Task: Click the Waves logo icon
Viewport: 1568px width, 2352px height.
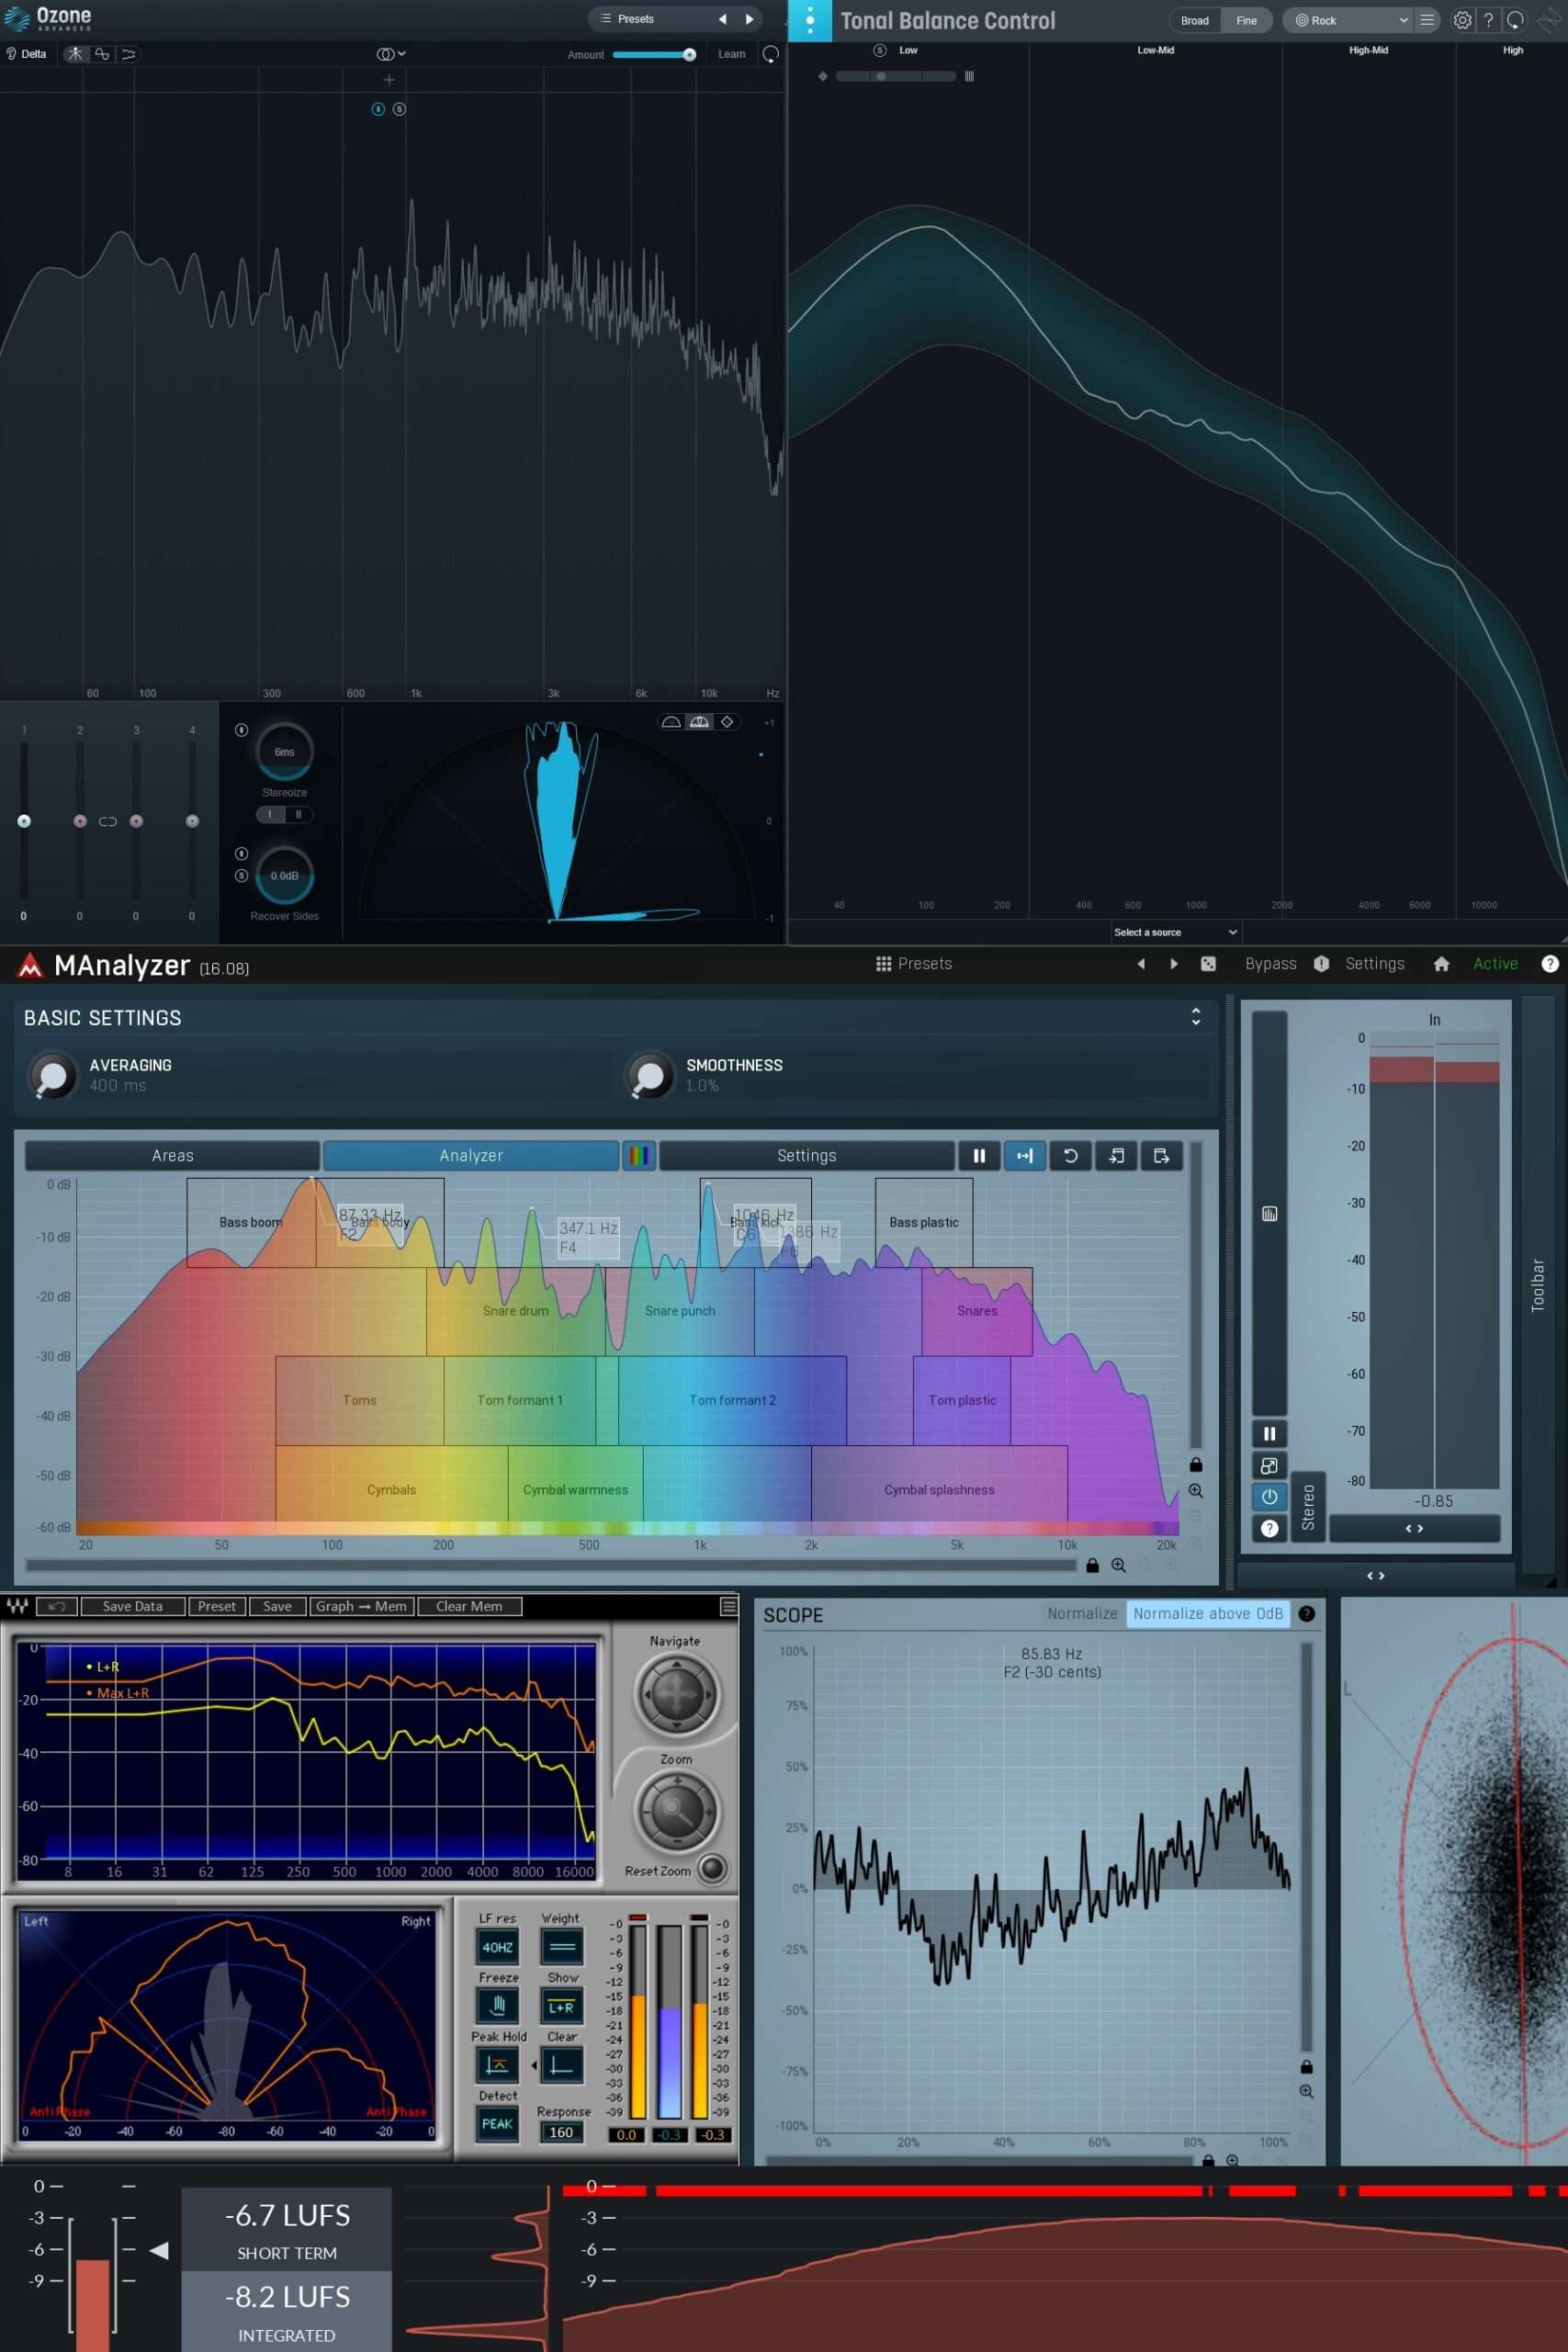Action: (x=17, y=1606)
